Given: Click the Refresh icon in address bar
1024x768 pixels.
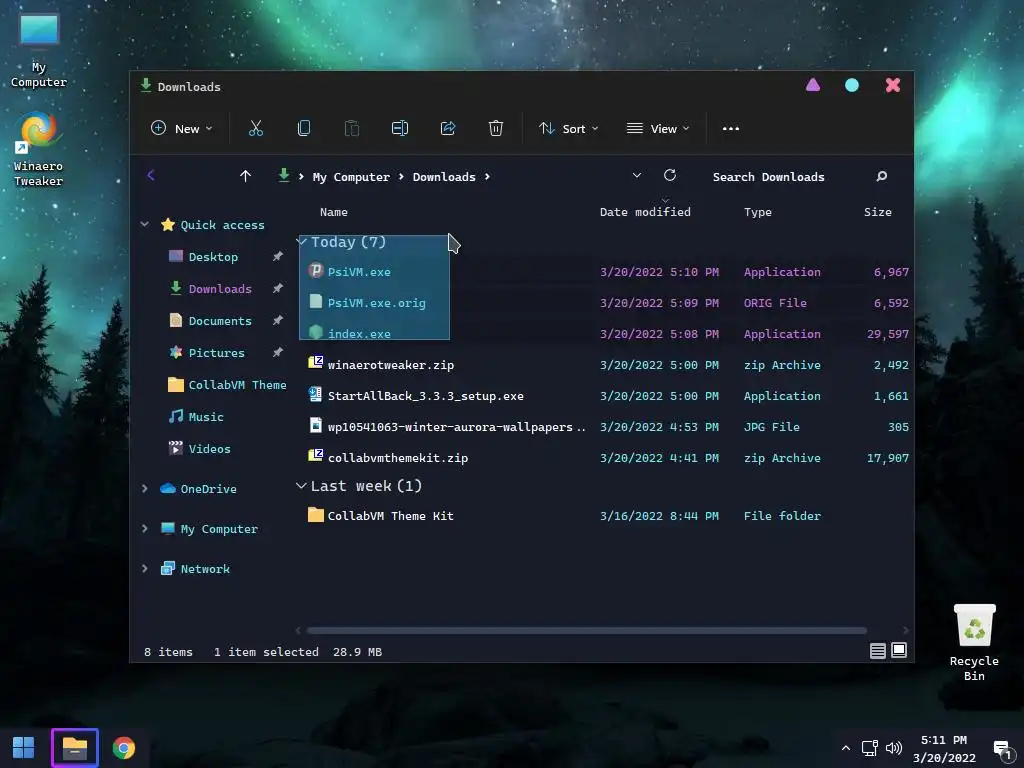Looking at the screenshot, I should 670,176.
